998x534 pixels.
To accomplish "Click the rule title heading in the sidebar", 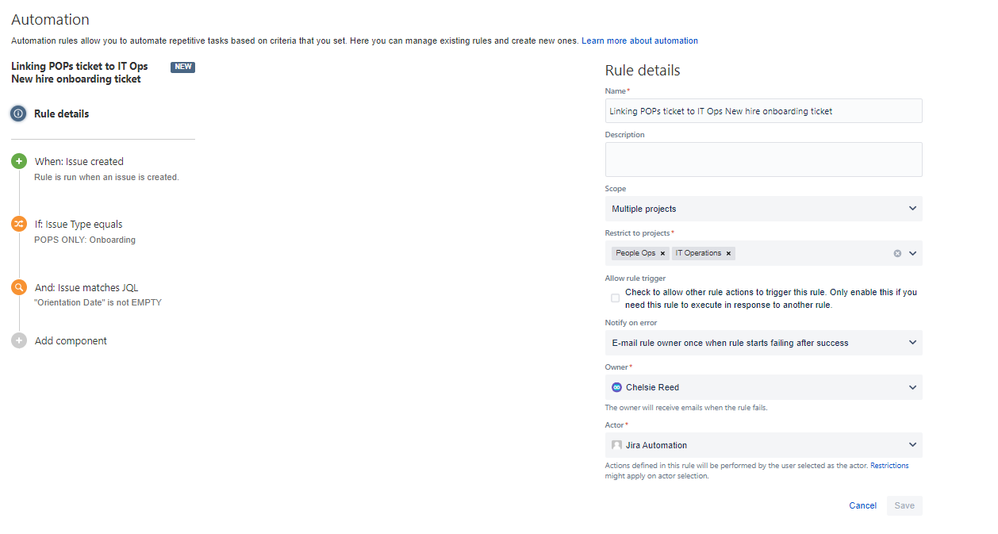I will click(x=80, y=73).
